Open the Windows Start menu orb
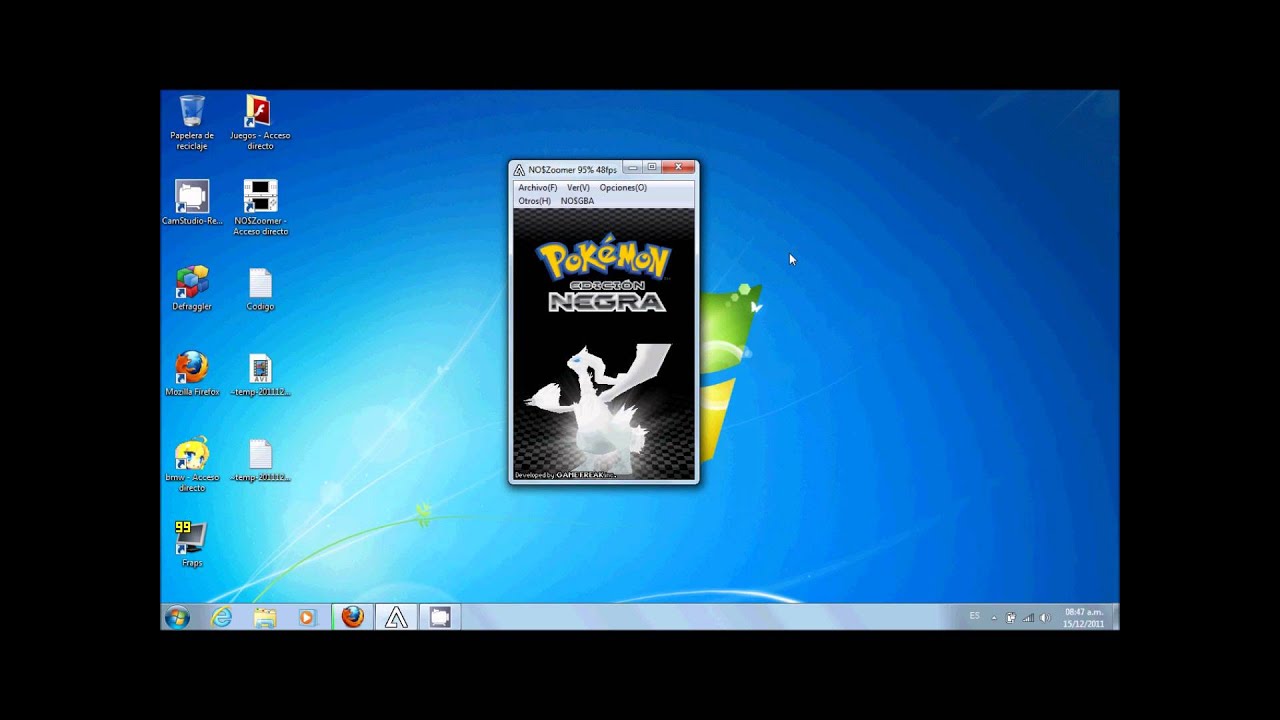The height and width of the screenshot is (720, 1280). pos(177,617)
